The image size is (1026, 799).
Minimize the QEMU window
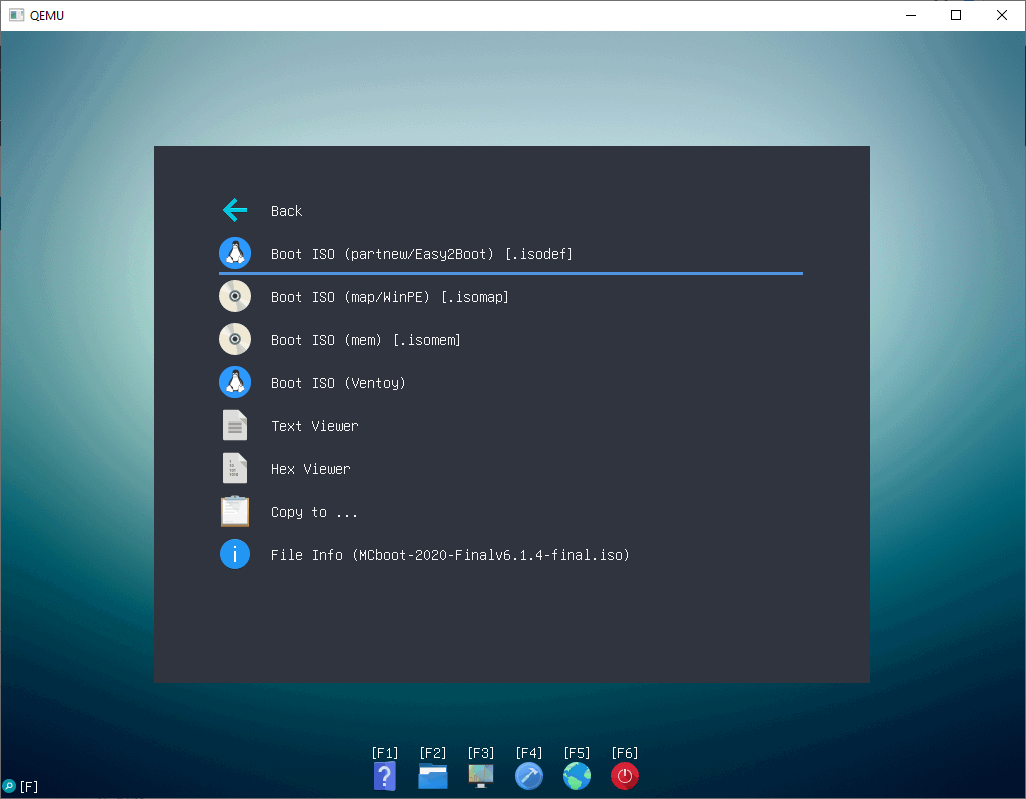click(x=911, y=15)
